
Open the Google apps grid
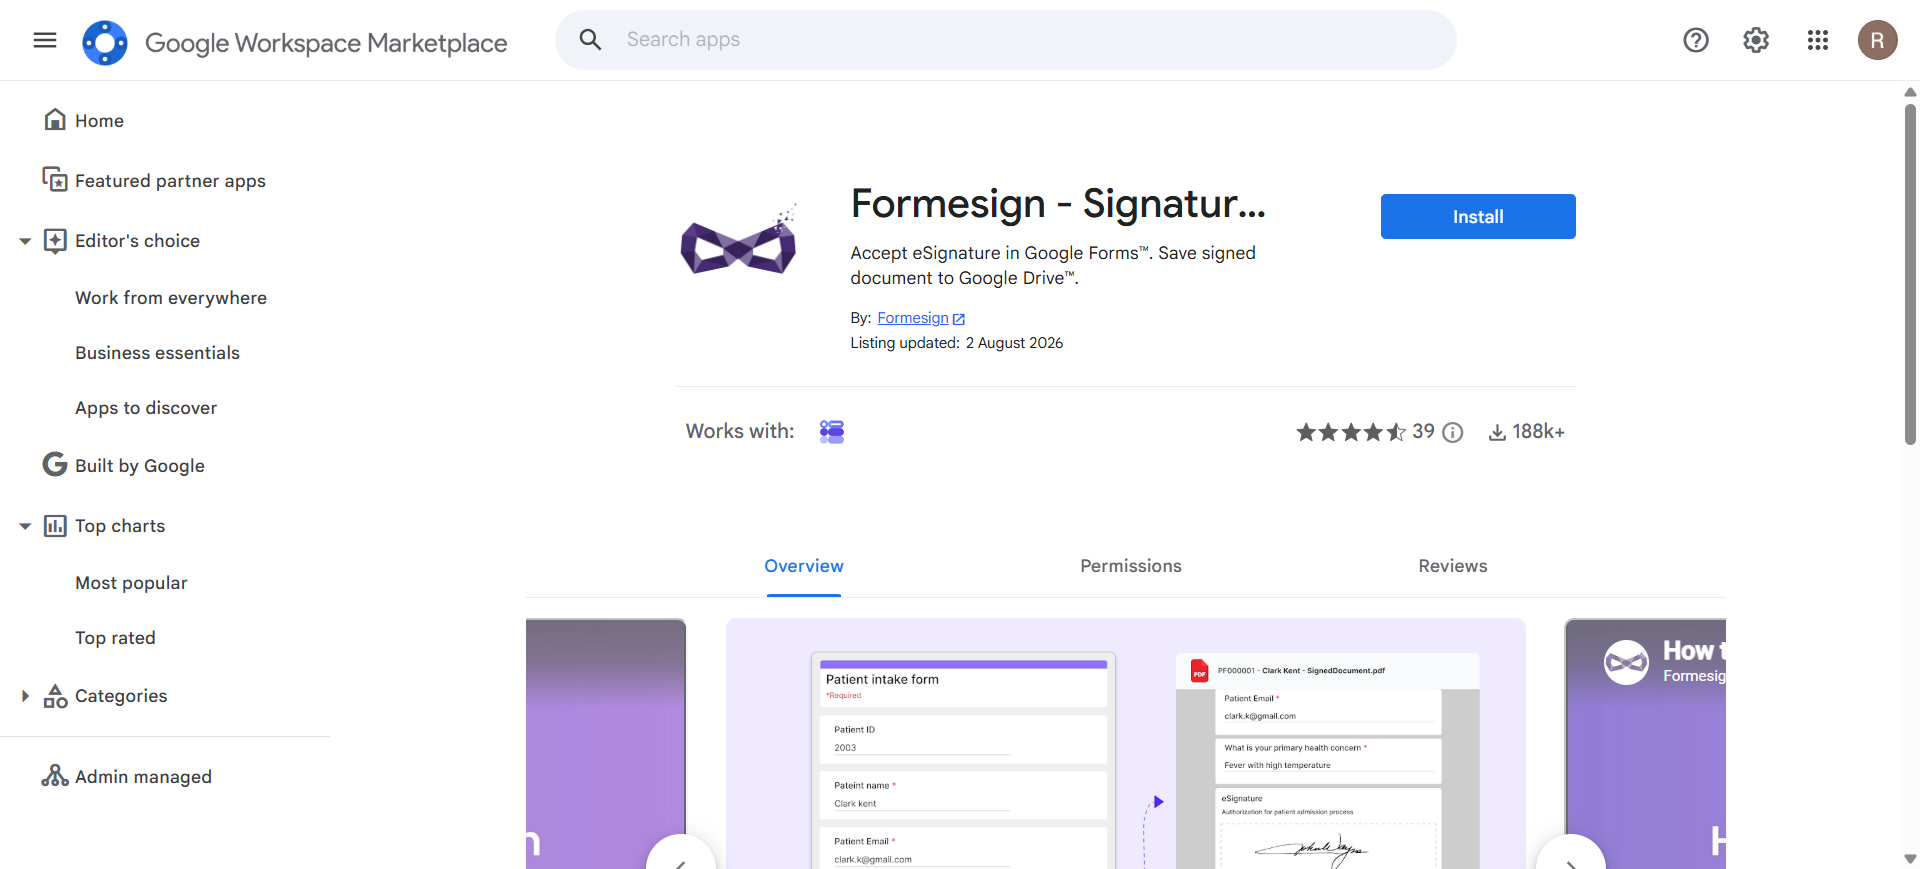coord(1818,40)
